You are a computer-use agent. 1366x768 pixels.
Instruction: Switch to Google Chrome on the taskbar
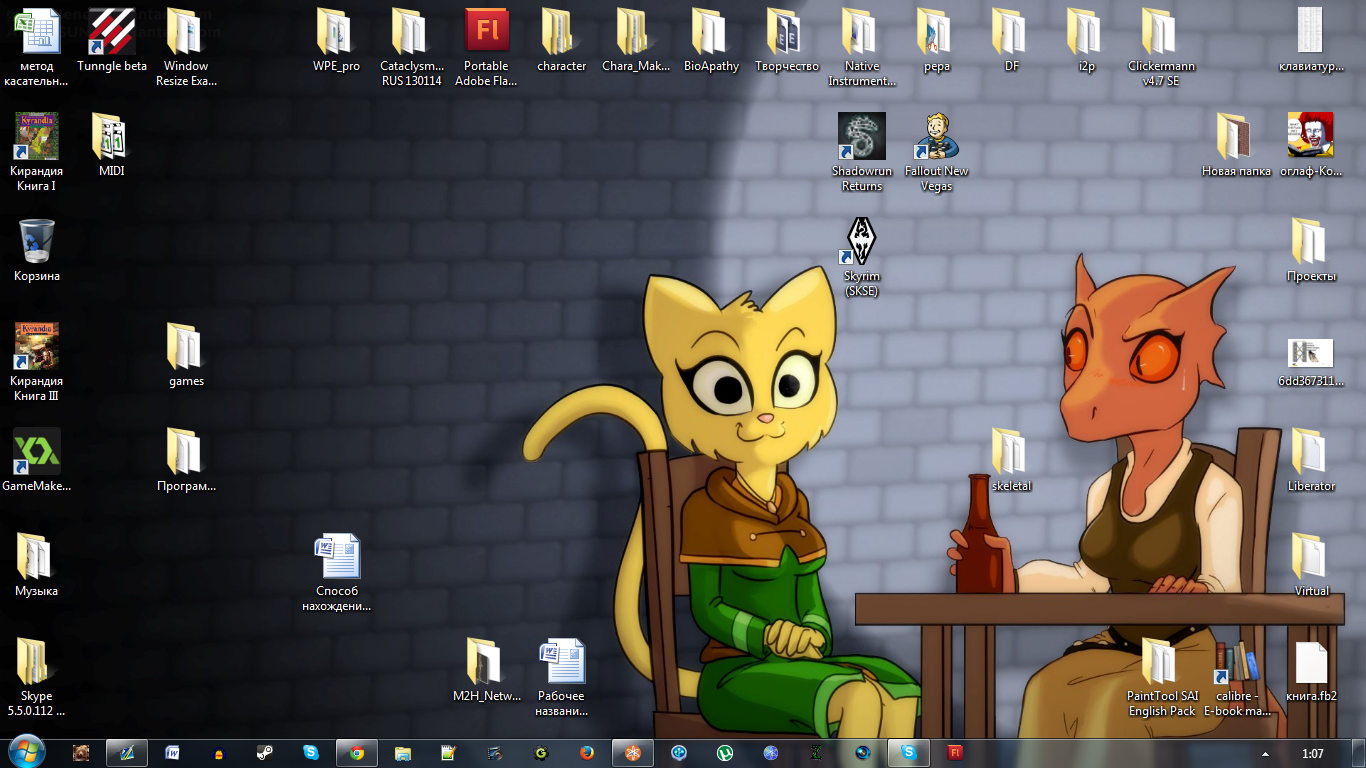[x=357, y=753]
